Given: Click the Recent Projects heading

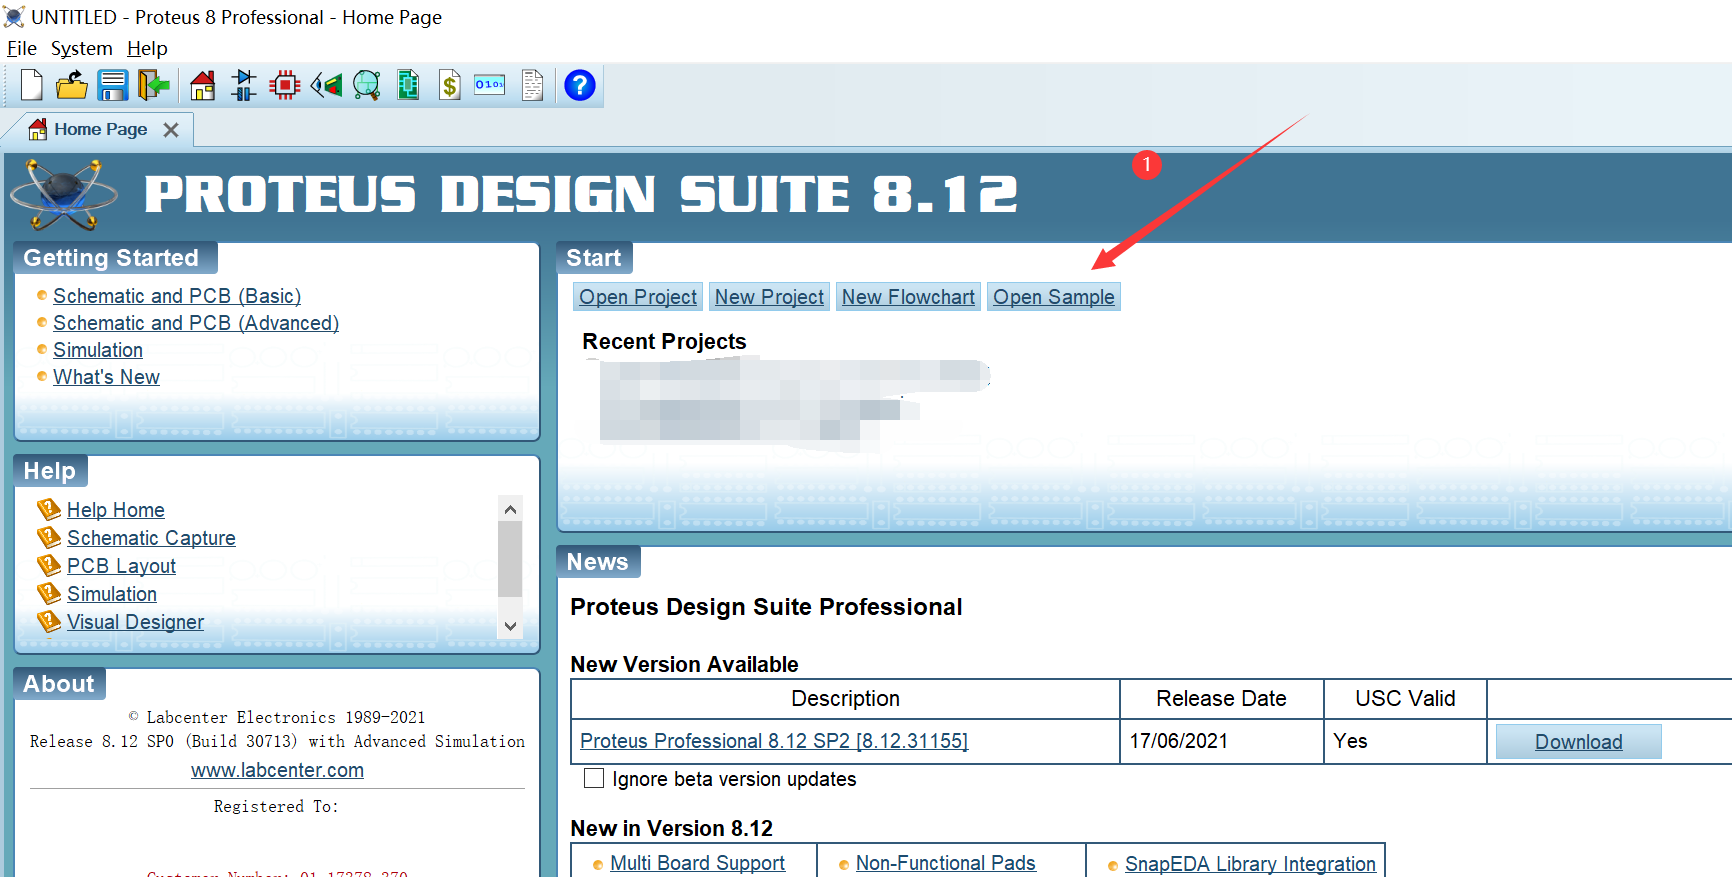Looking at the screenshot, I should pyautogui.click(x=664, y=342).
